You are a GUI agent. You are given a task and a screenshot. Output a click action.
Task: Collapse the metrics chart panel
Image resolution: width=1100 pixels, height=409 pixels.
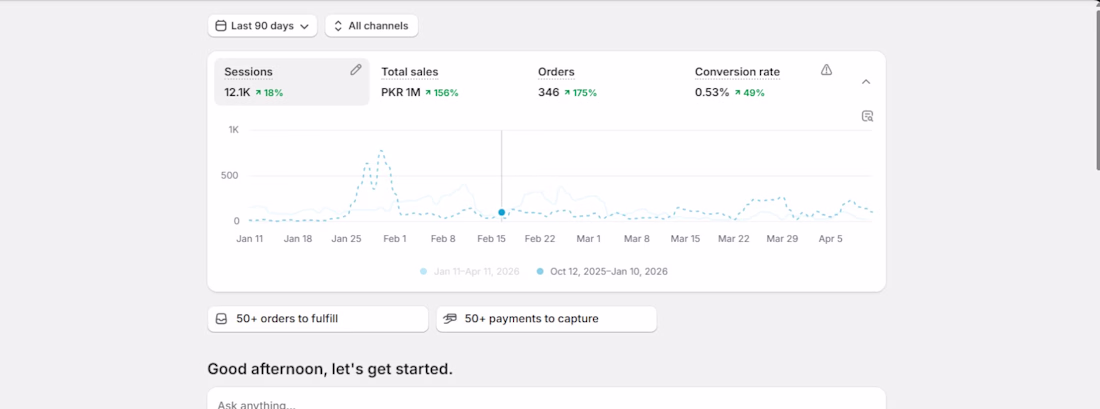pyautogui.click(x=866, y=82)
